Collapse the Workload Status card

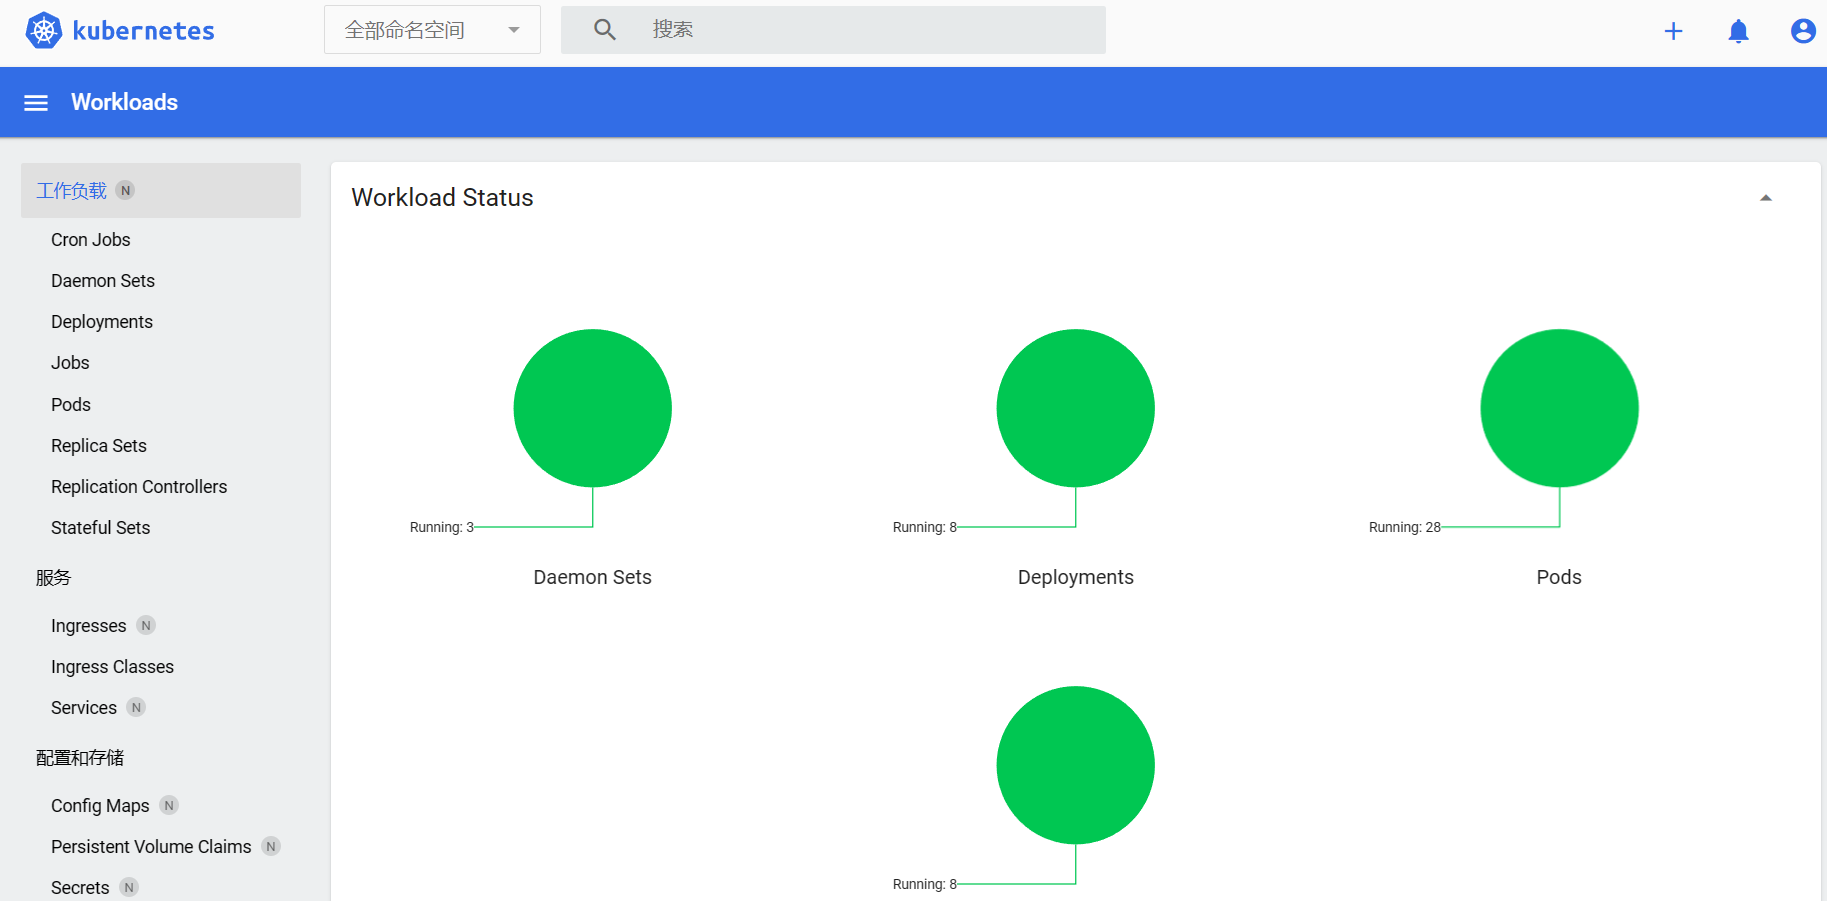(1765, 198)
